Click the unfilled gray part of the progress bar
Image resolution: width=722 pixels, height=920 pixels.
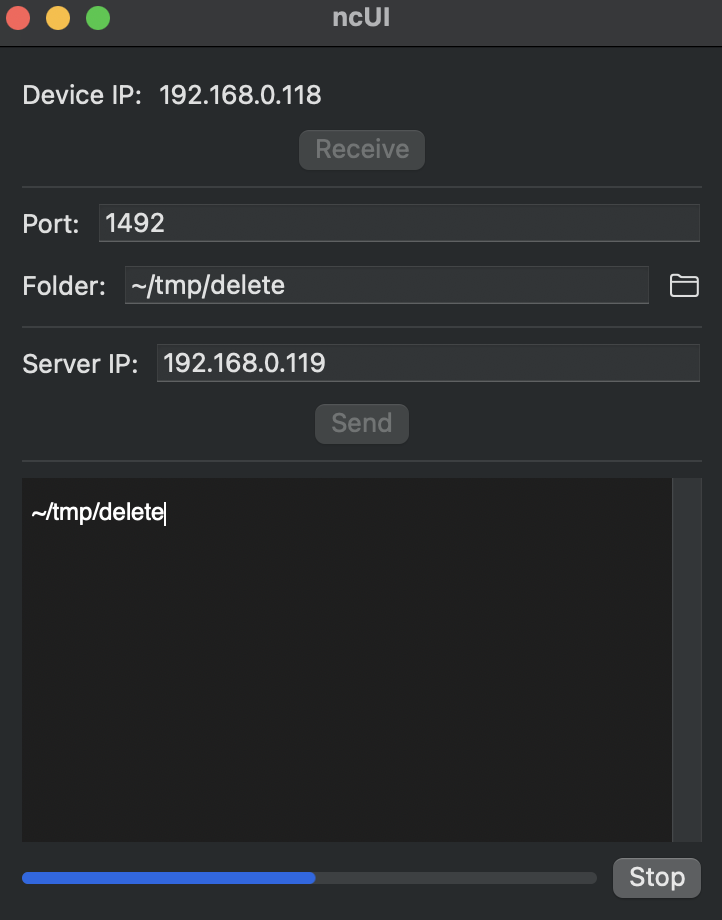(456, 878)
